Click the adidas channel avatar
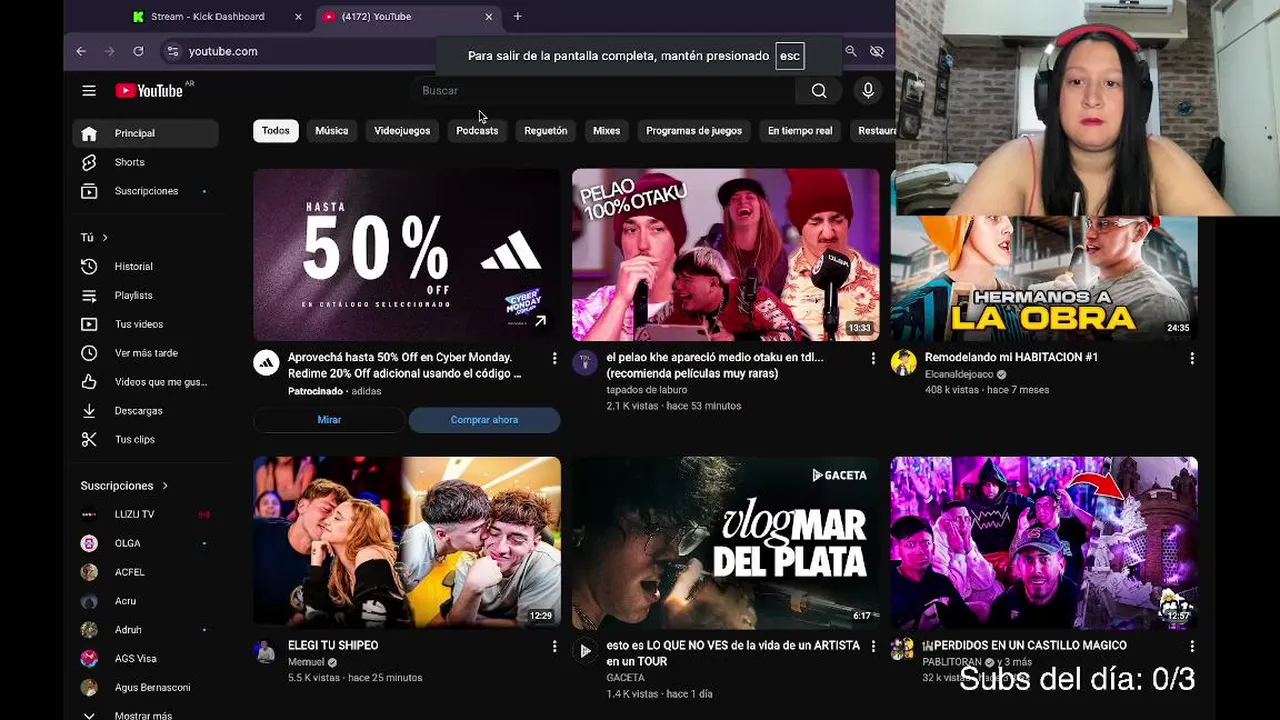 266,362
